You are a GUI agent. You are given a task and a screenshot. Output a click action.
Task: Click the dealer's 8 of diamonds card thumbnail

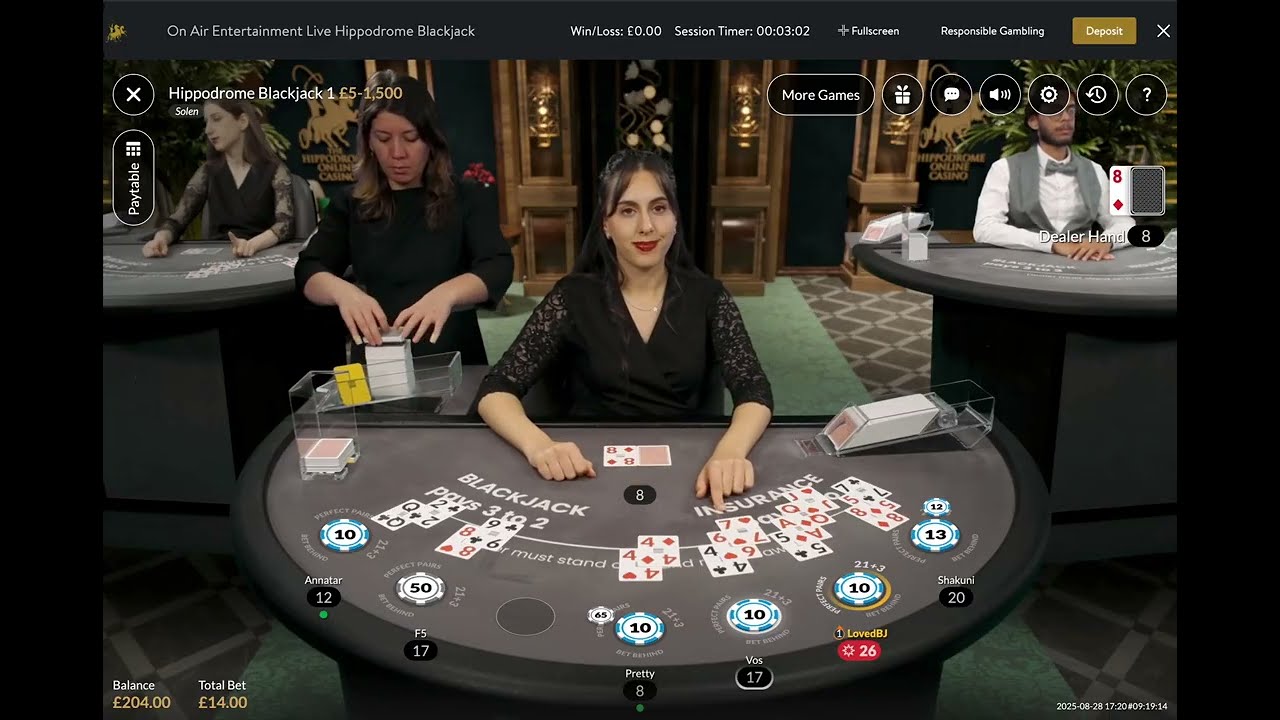coord(1118,191)
